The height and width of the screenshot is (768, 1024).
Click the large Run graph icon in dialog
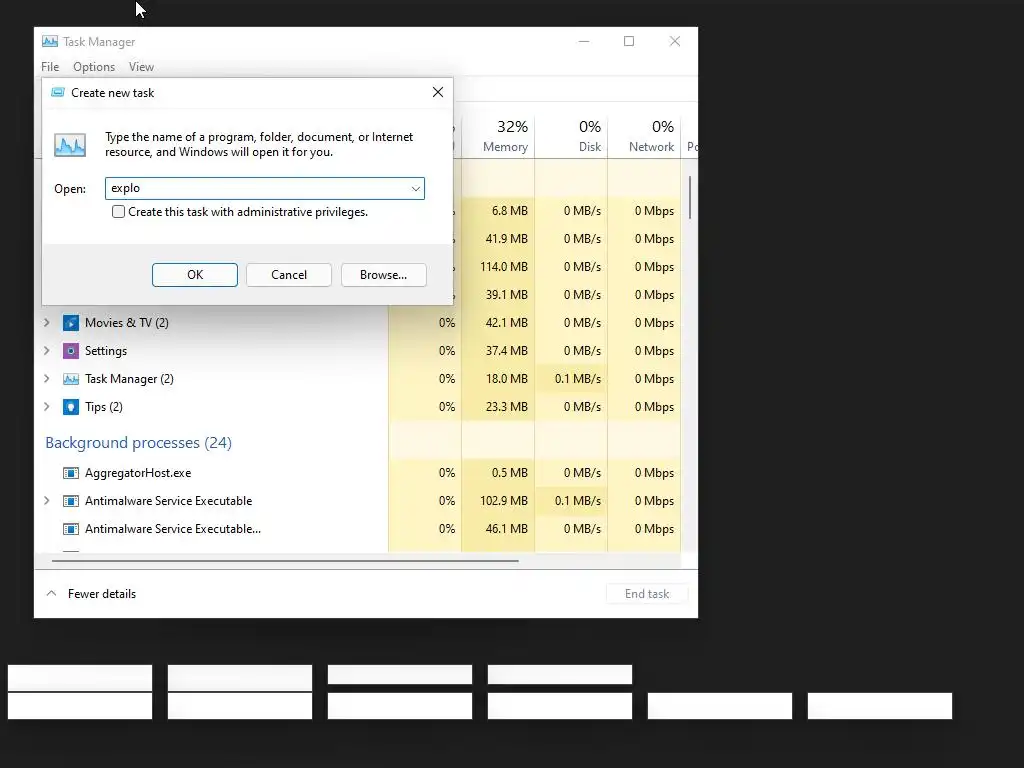coord(70,144)
